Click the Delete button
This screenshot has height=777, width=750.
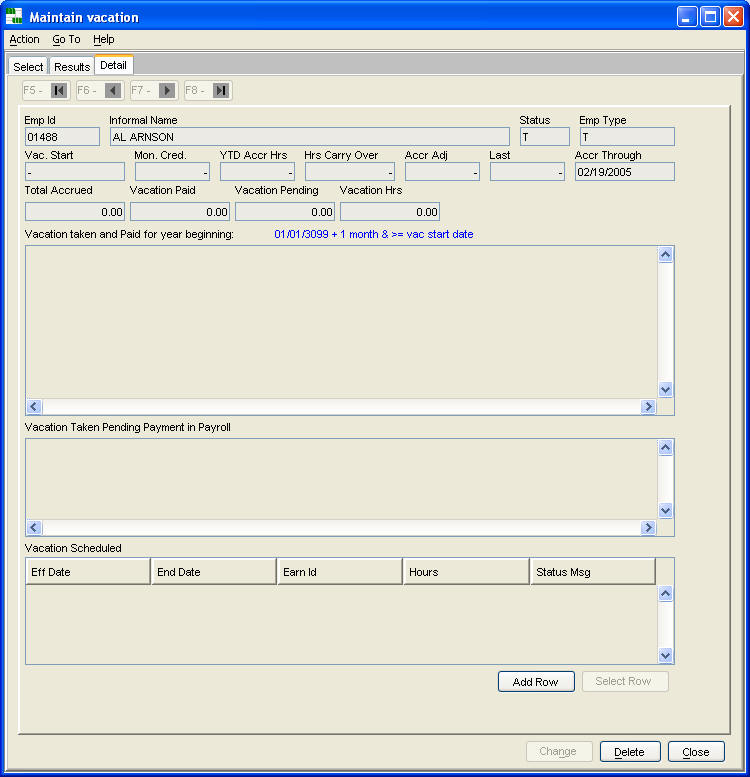[x=630, y=752]
